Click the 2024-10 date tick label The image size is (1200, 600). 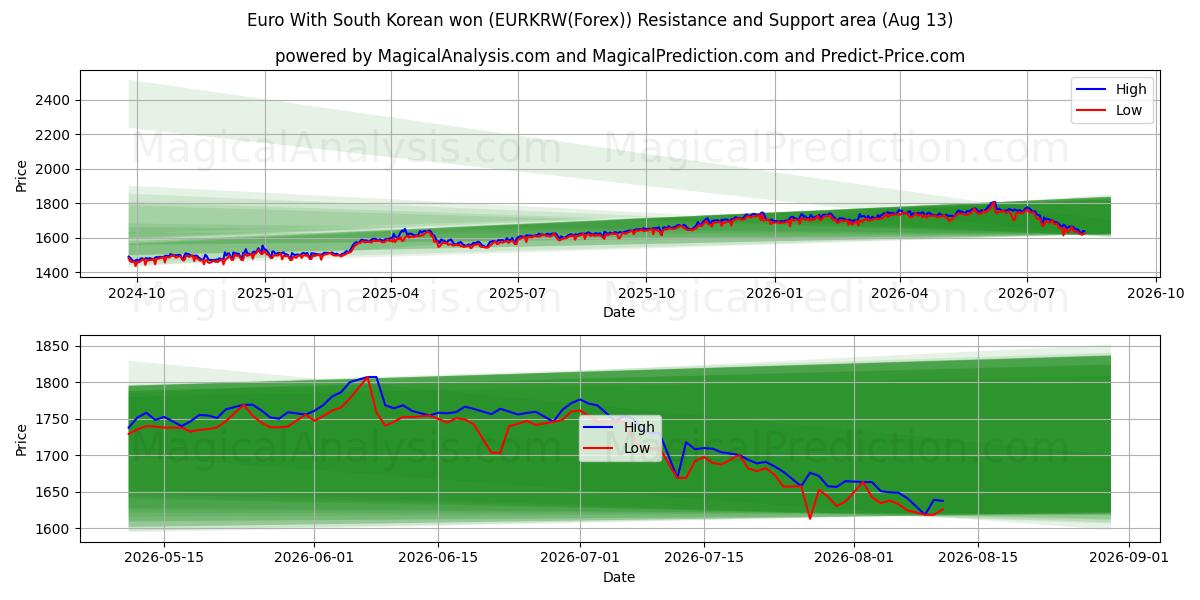point(136,293)
